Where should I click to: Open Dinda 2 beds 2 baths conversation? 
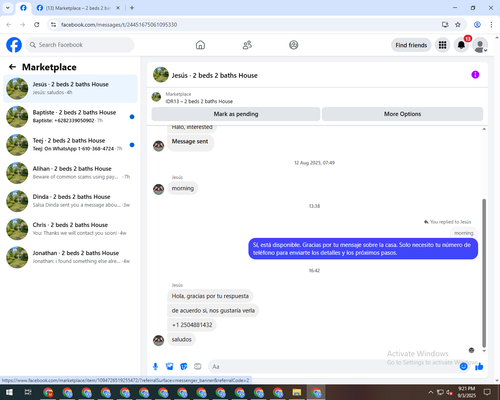tap(70, 201)
